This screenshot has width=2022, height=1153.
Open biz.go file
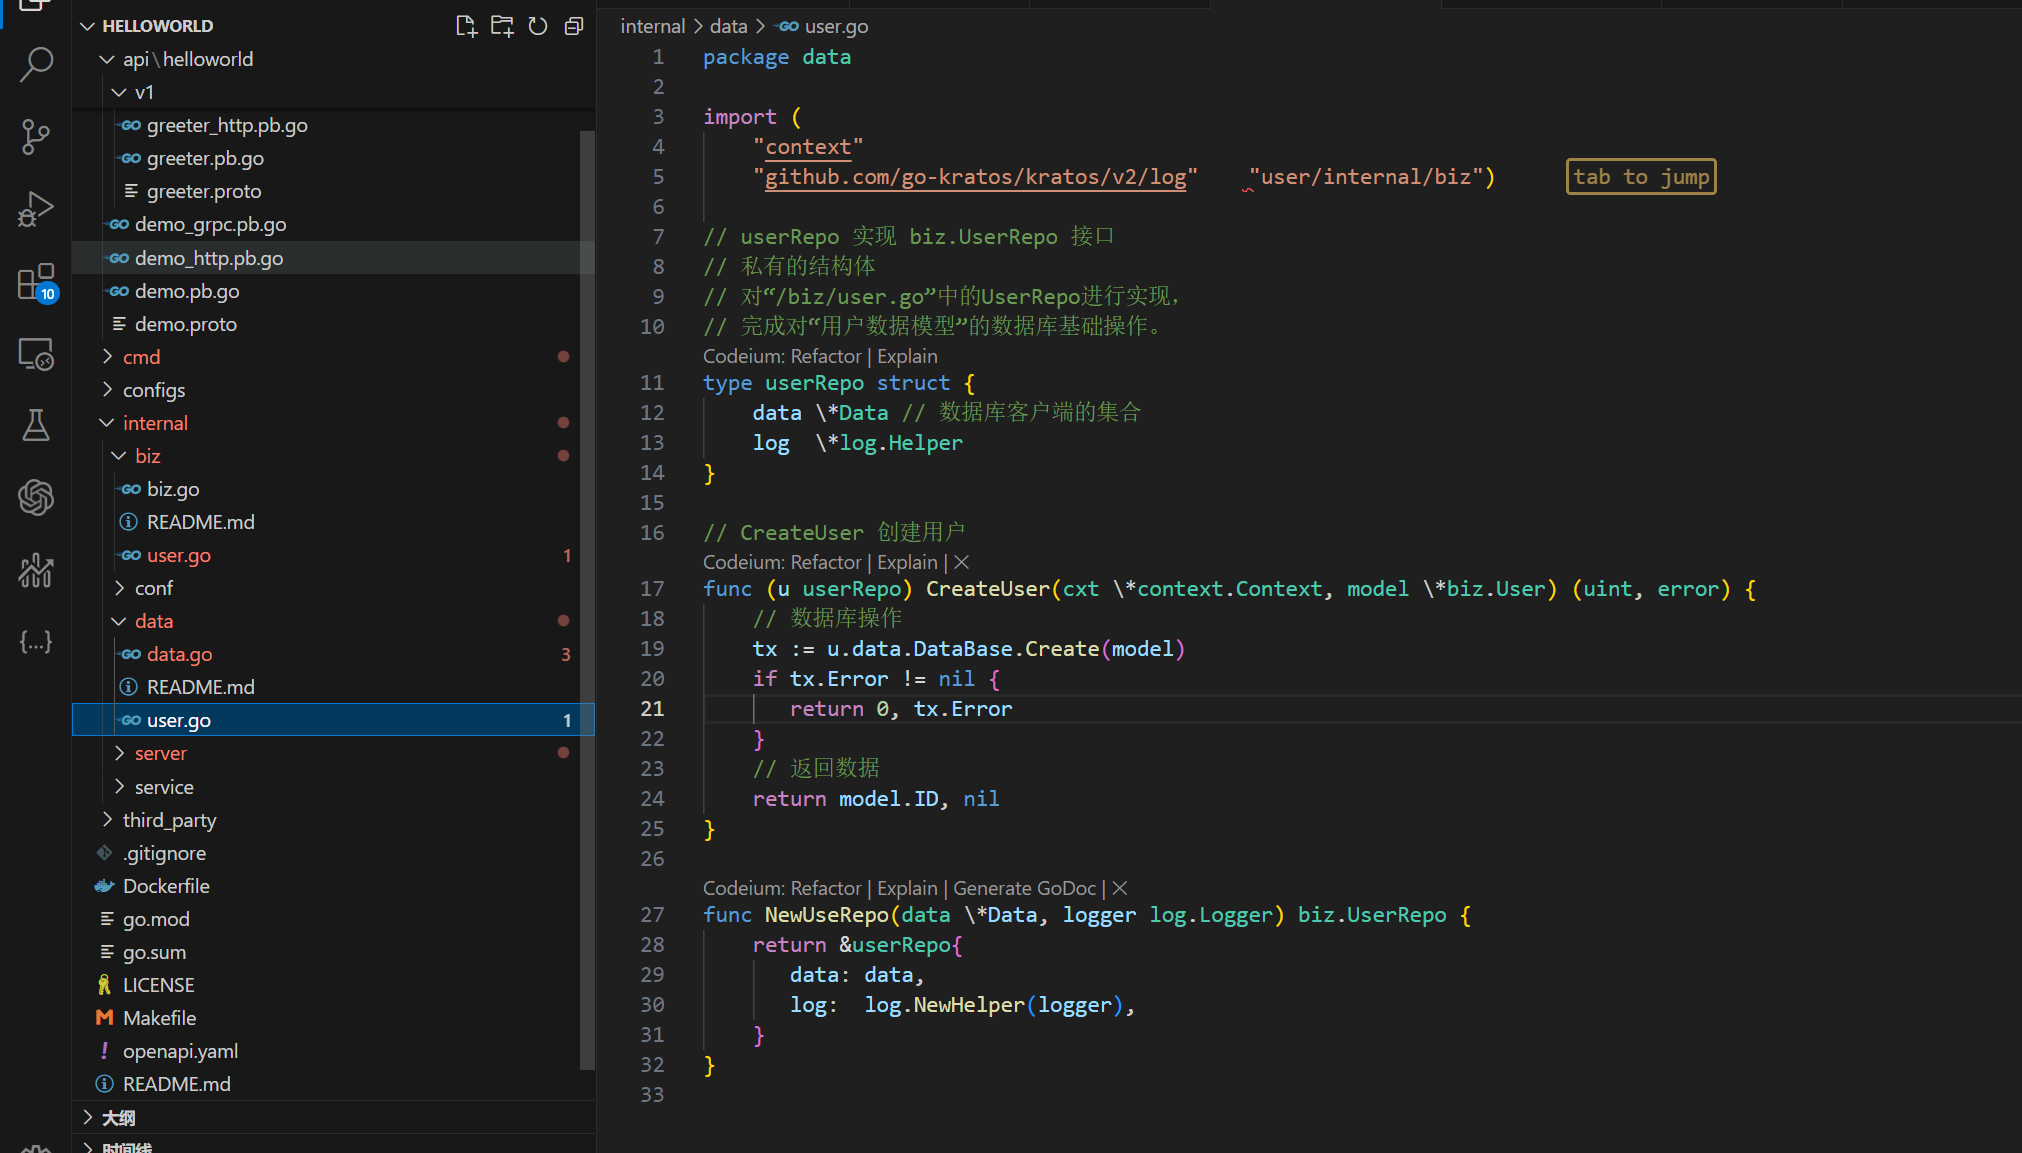(x=333, y=489)
